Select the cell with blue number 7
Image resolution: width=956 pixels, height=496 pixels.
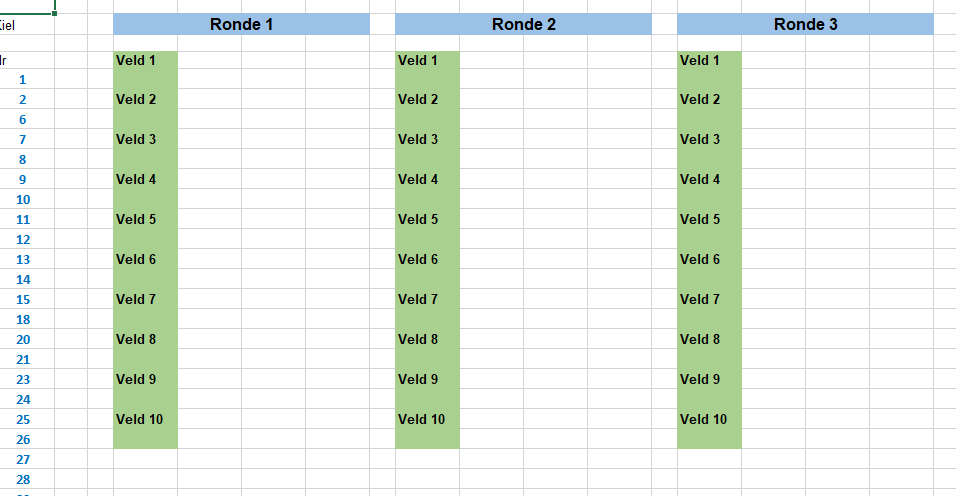(22, 139)
